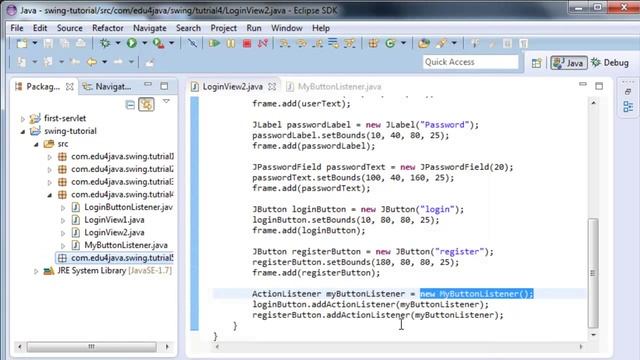Open Package Explorer view menu triangle
This screenshot has height=360, width=640.
point(166,101)
